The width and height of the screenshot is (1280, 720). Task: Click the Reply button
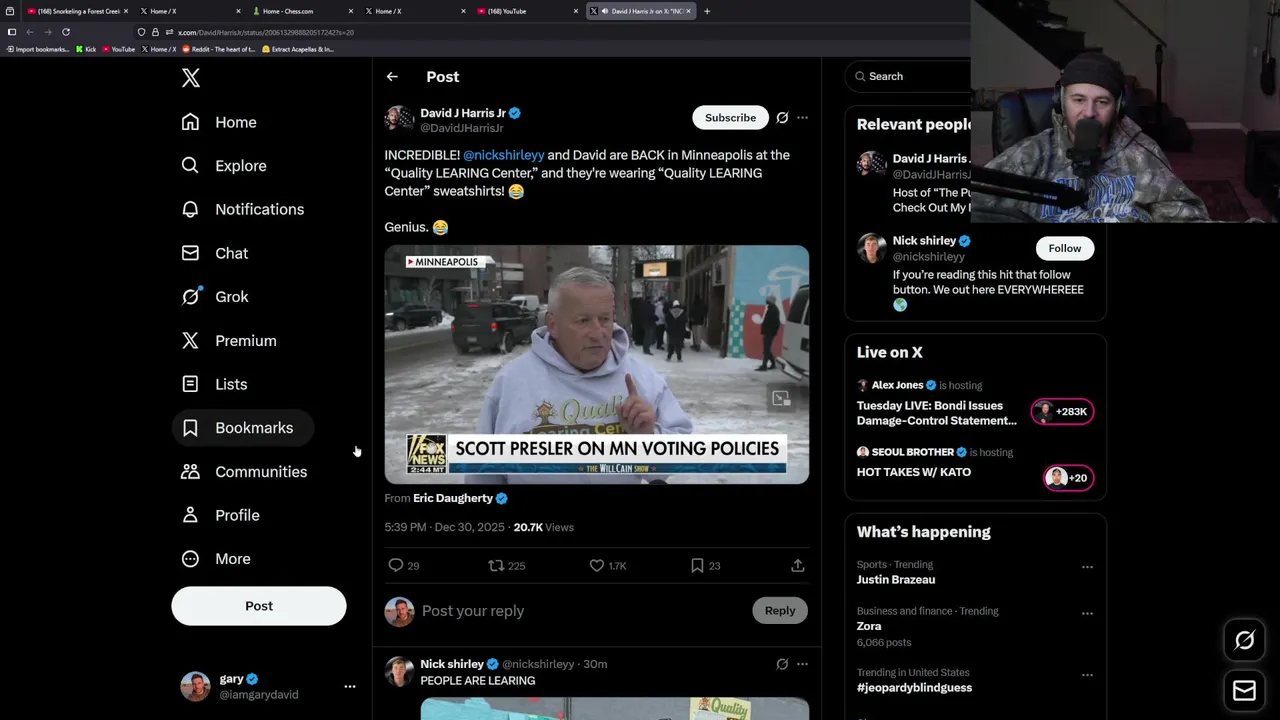(780, 611)
